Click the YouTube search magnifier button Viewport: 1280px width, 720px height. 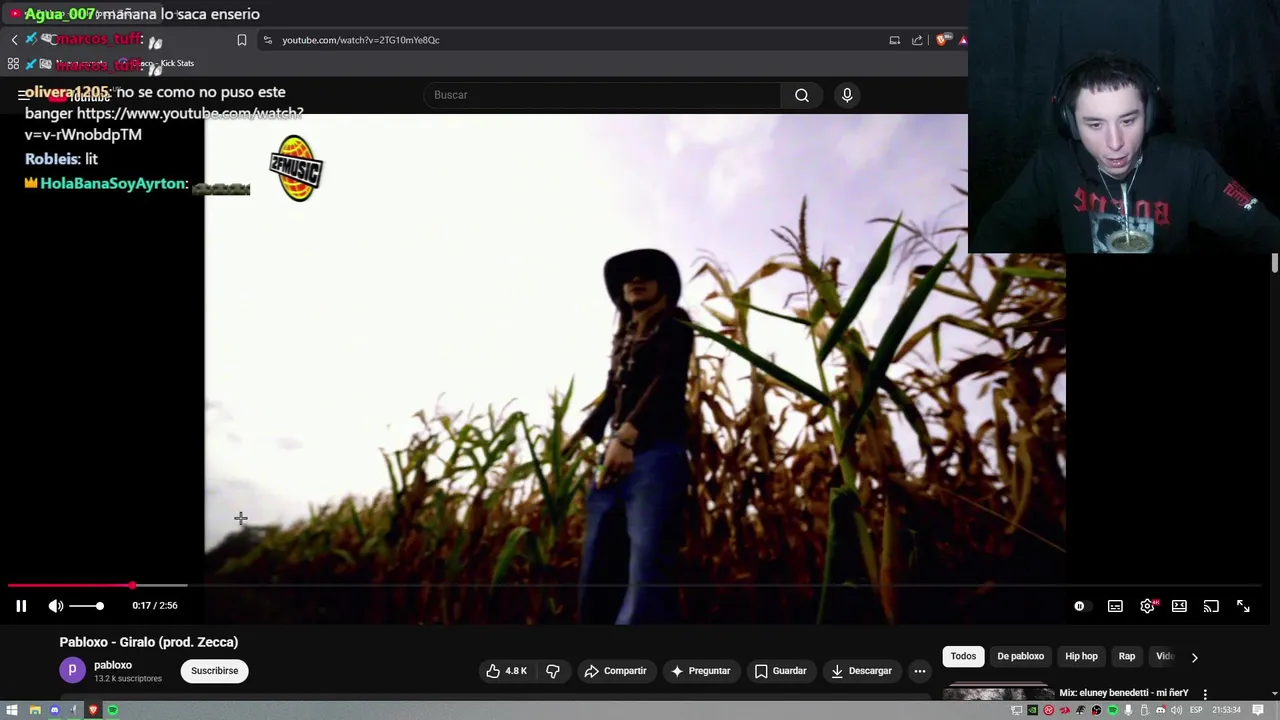tap(802, 95)
